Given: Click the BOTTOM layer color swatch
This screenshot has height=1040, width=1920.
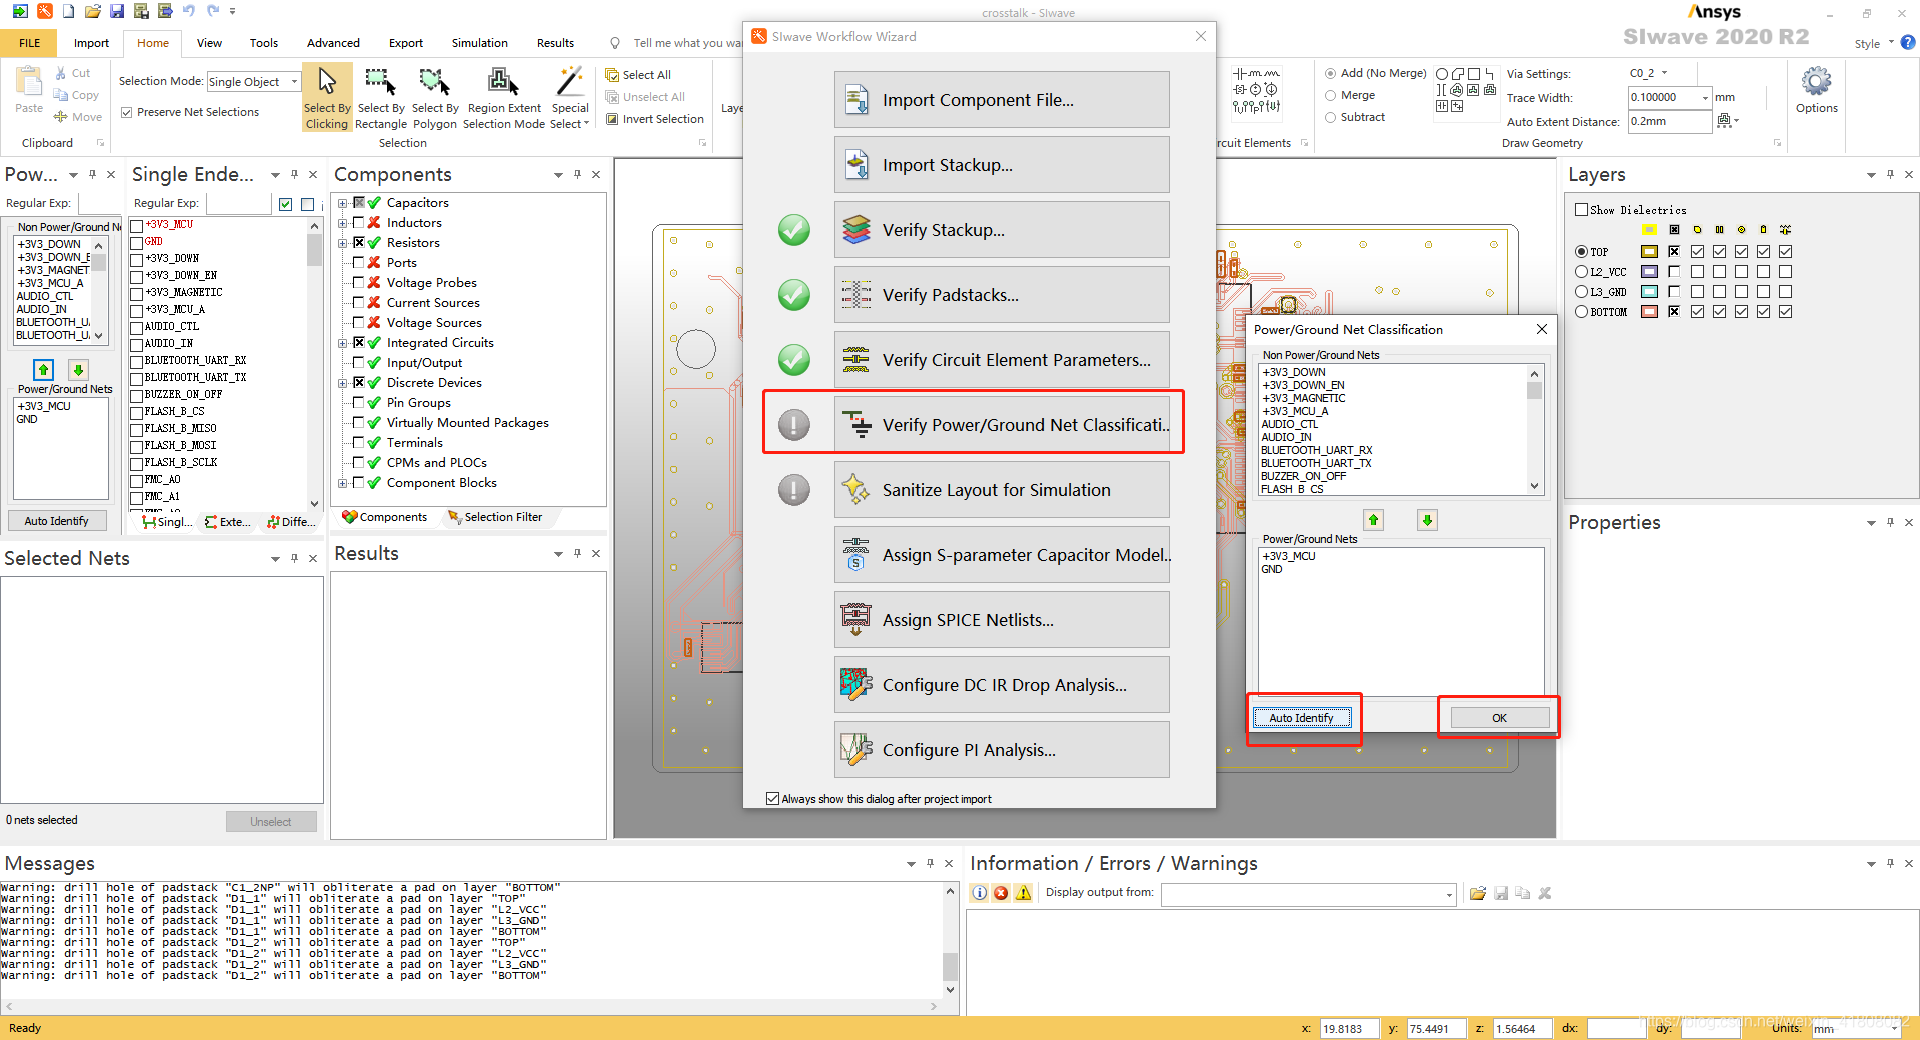Looking at the screenshot, I should [1649, 312].
